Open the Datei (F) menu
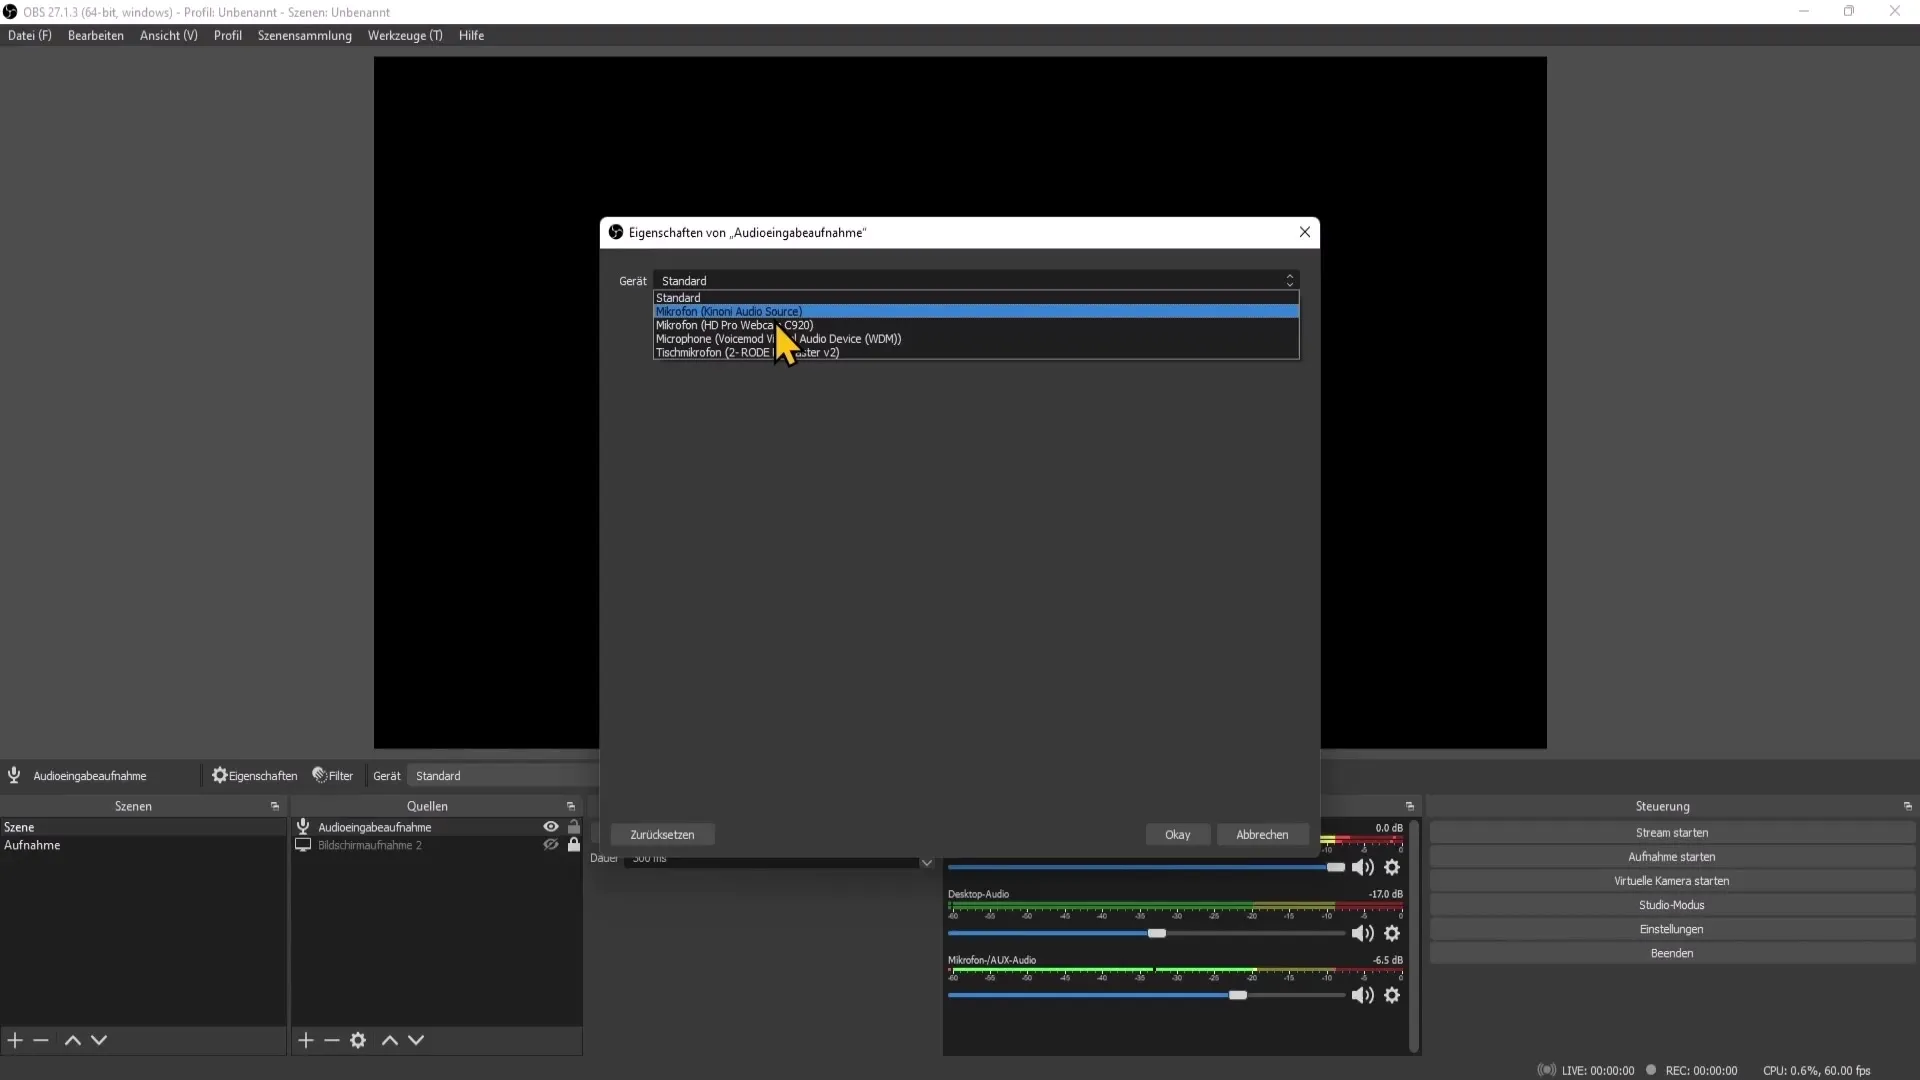 (x=30, y=35)
